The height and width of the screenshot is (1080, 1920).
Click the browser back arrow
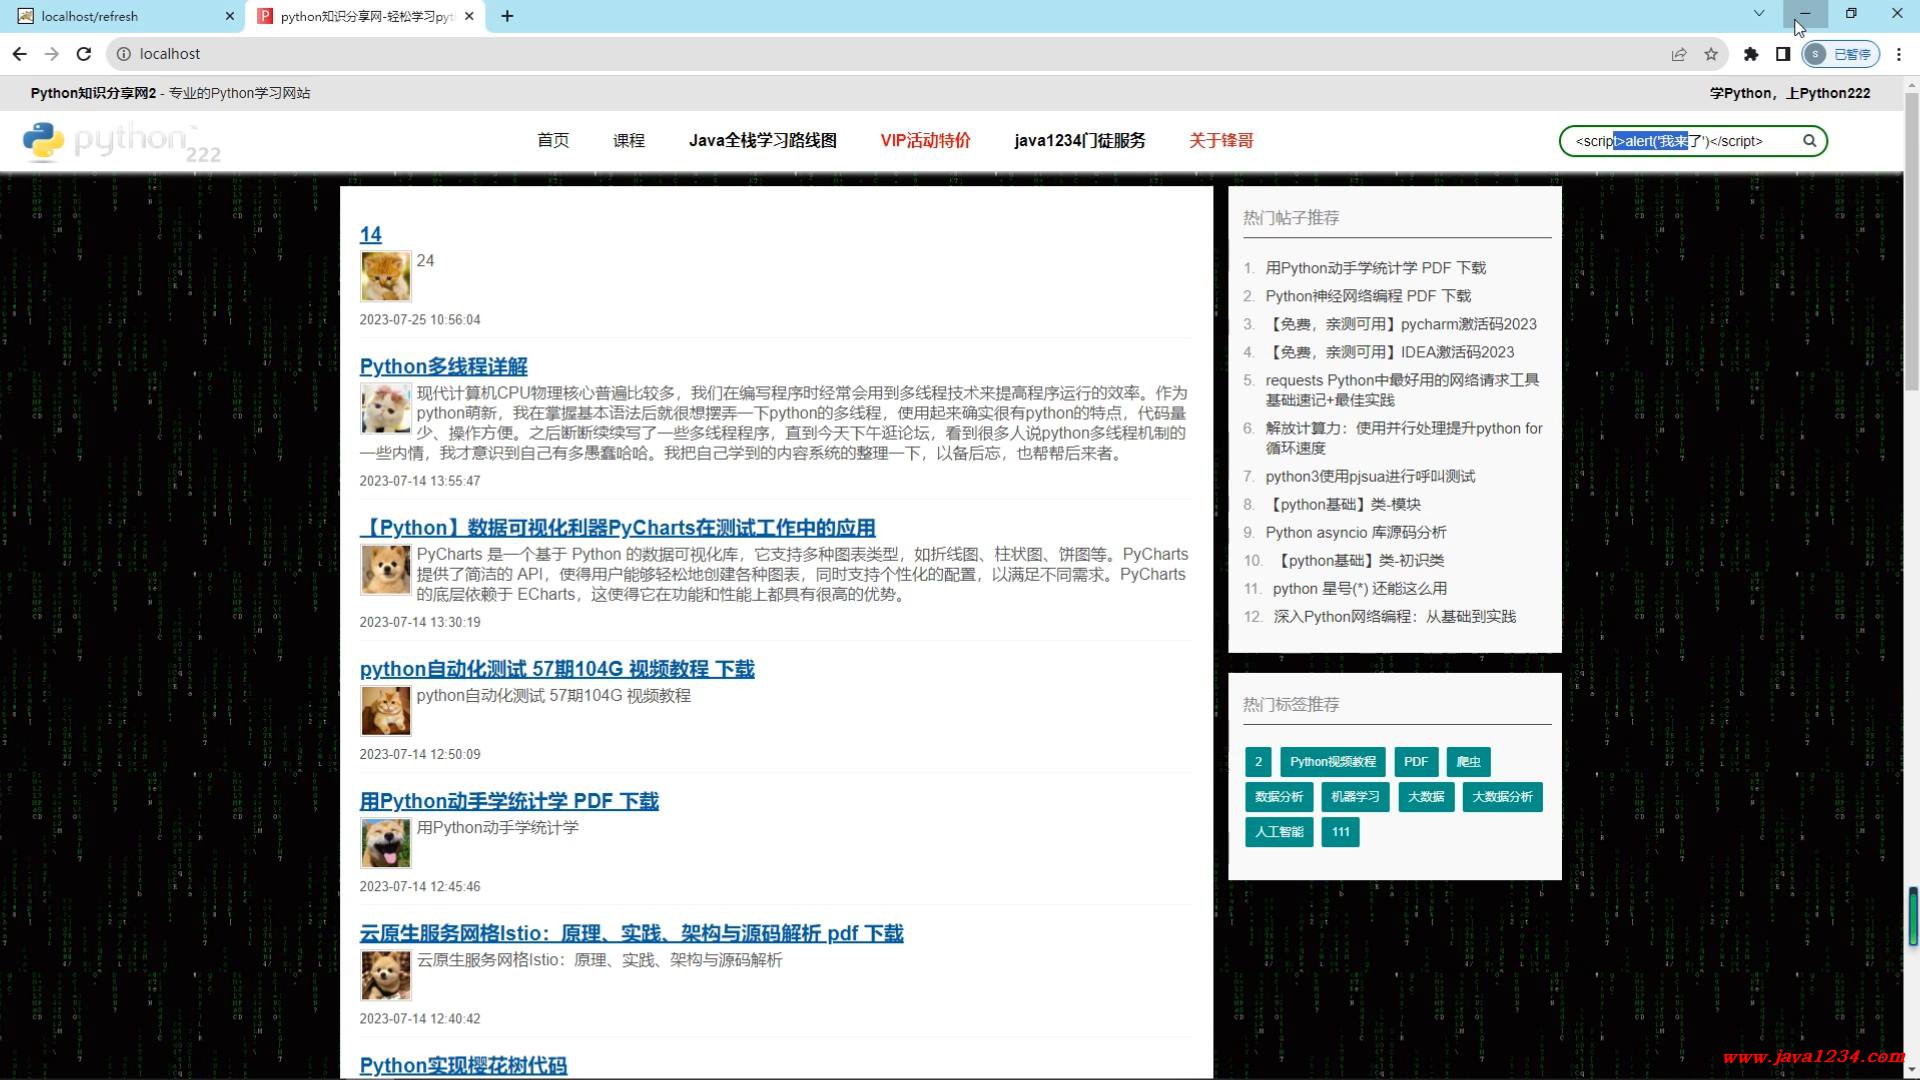click(x=20, y=54)
